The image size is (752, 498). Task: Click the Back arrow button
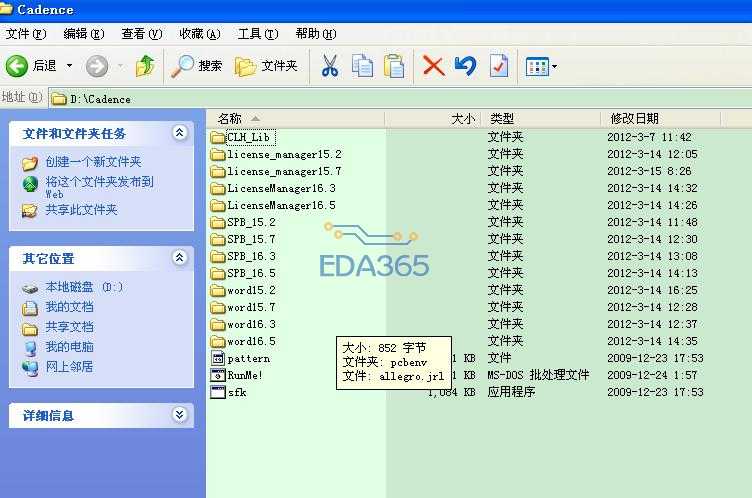pos(17,66)
